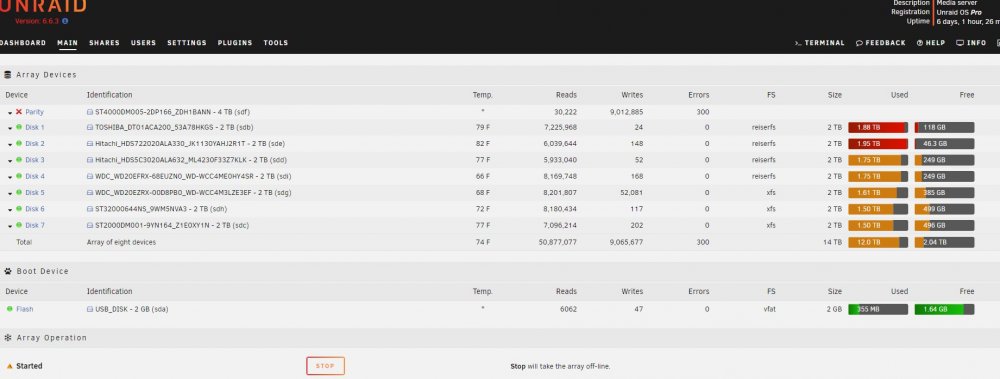Click the Disk 4 green status indicator
This screenshot has width=1000, height=379.
19,176
